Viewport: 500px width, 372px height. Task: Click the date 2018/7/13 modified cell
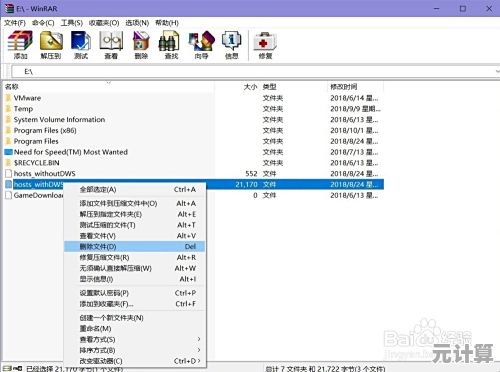[354, 152]
